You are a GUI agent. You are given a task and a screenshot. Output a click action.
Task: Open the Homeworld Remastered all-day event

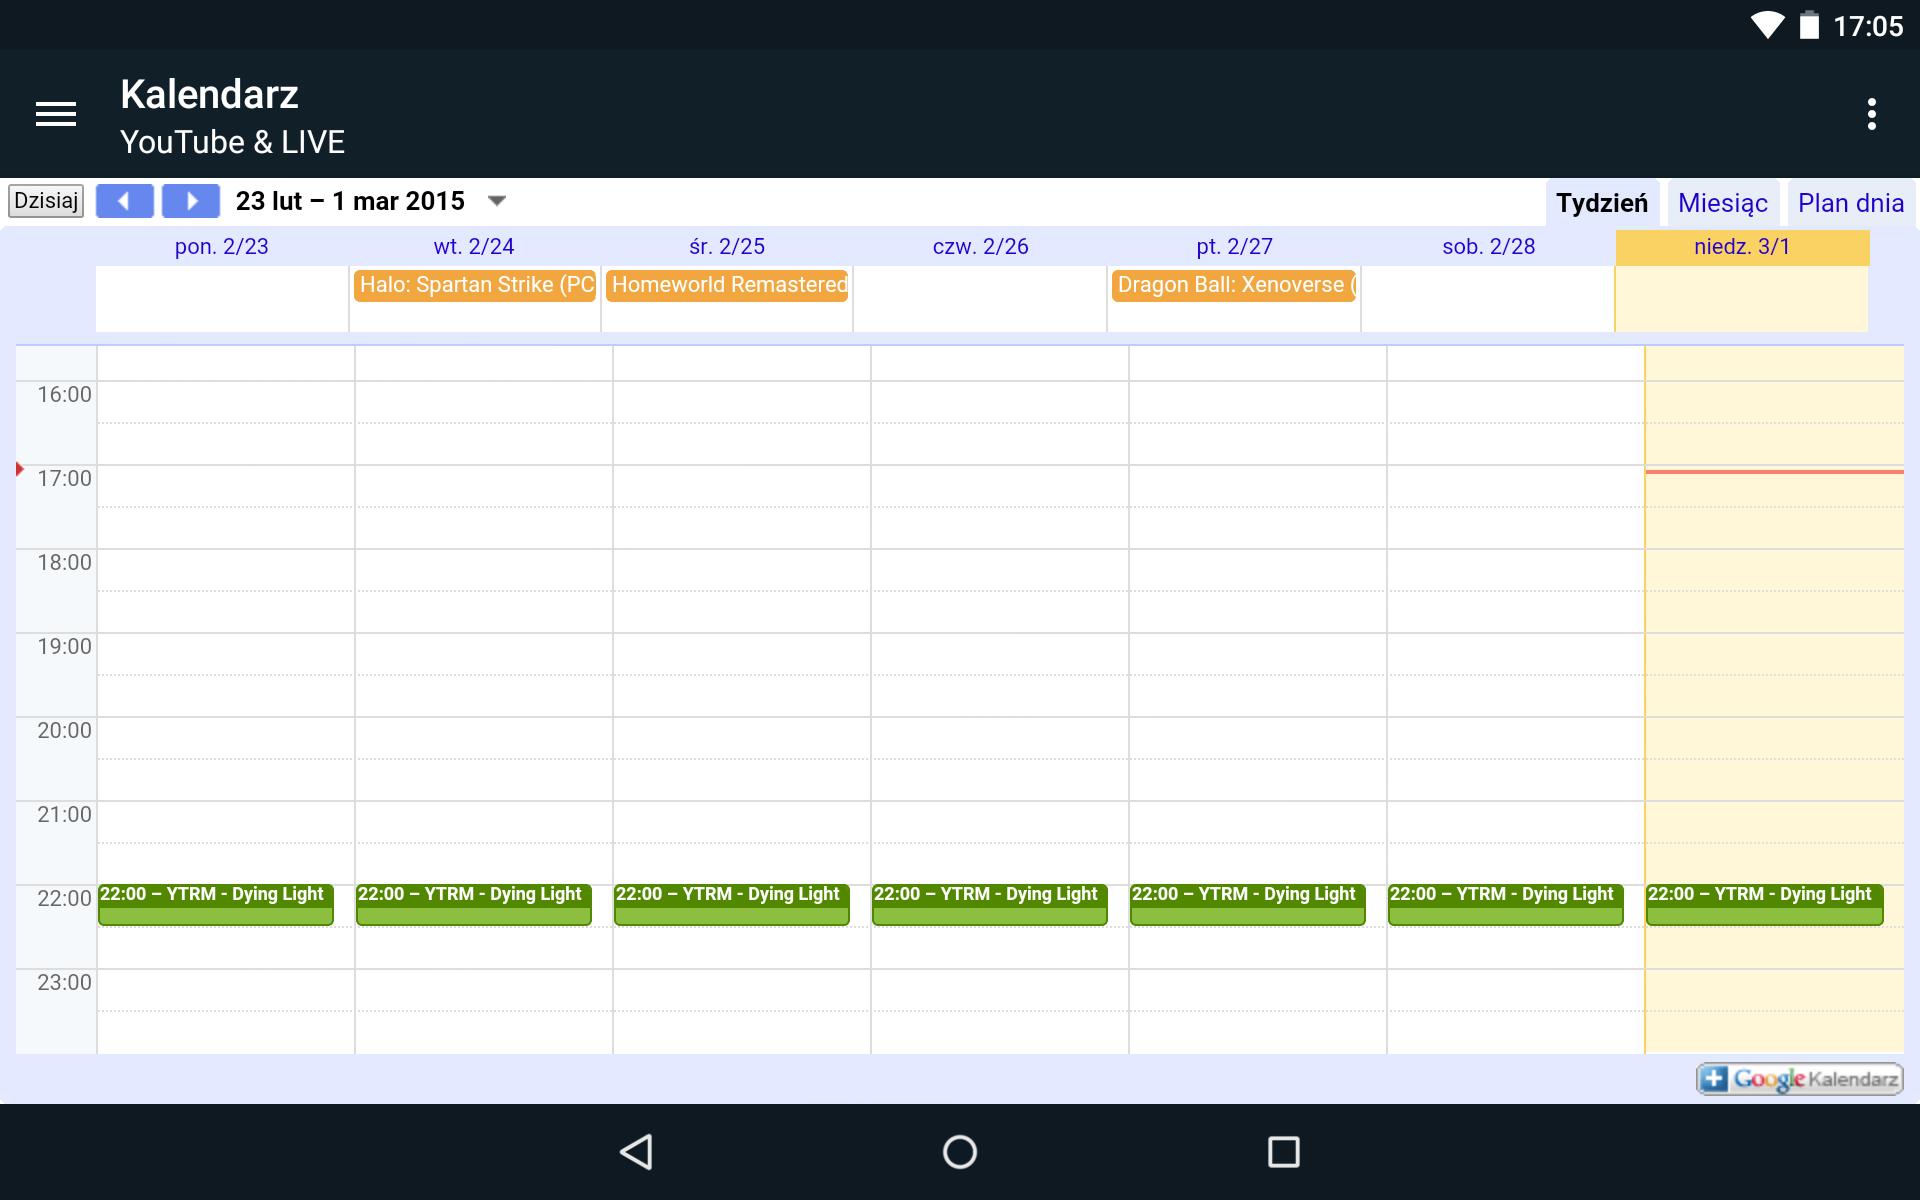point(727,285)
